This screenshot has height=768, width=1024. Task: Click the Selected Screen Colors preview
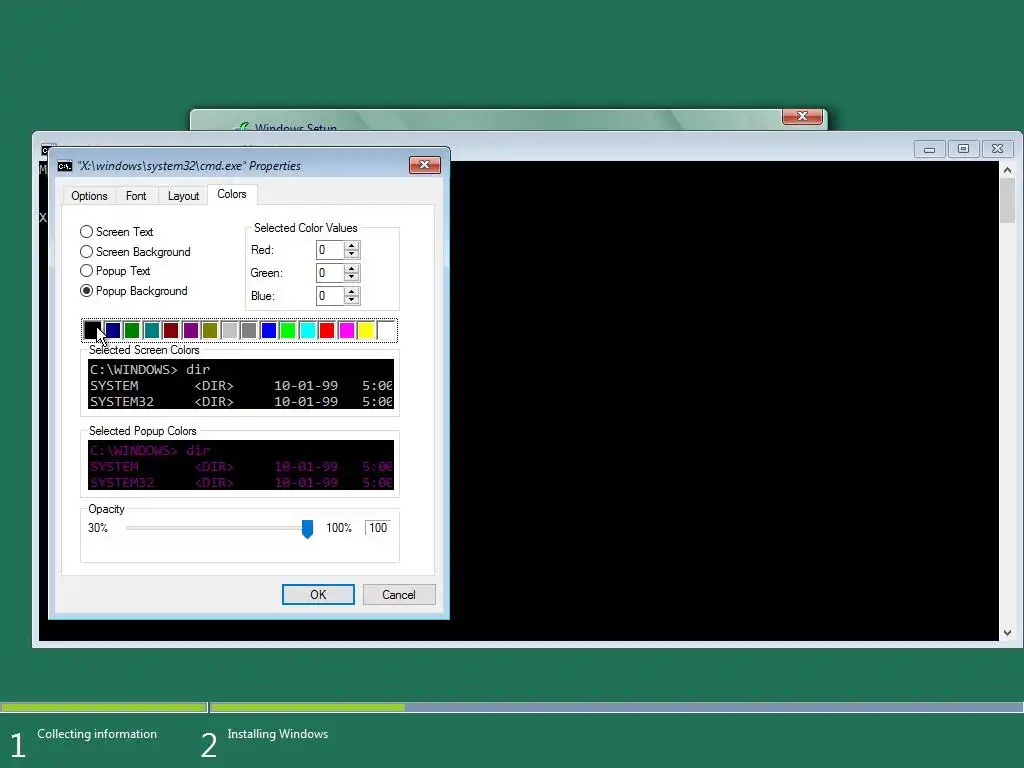[x=241, y=384]
